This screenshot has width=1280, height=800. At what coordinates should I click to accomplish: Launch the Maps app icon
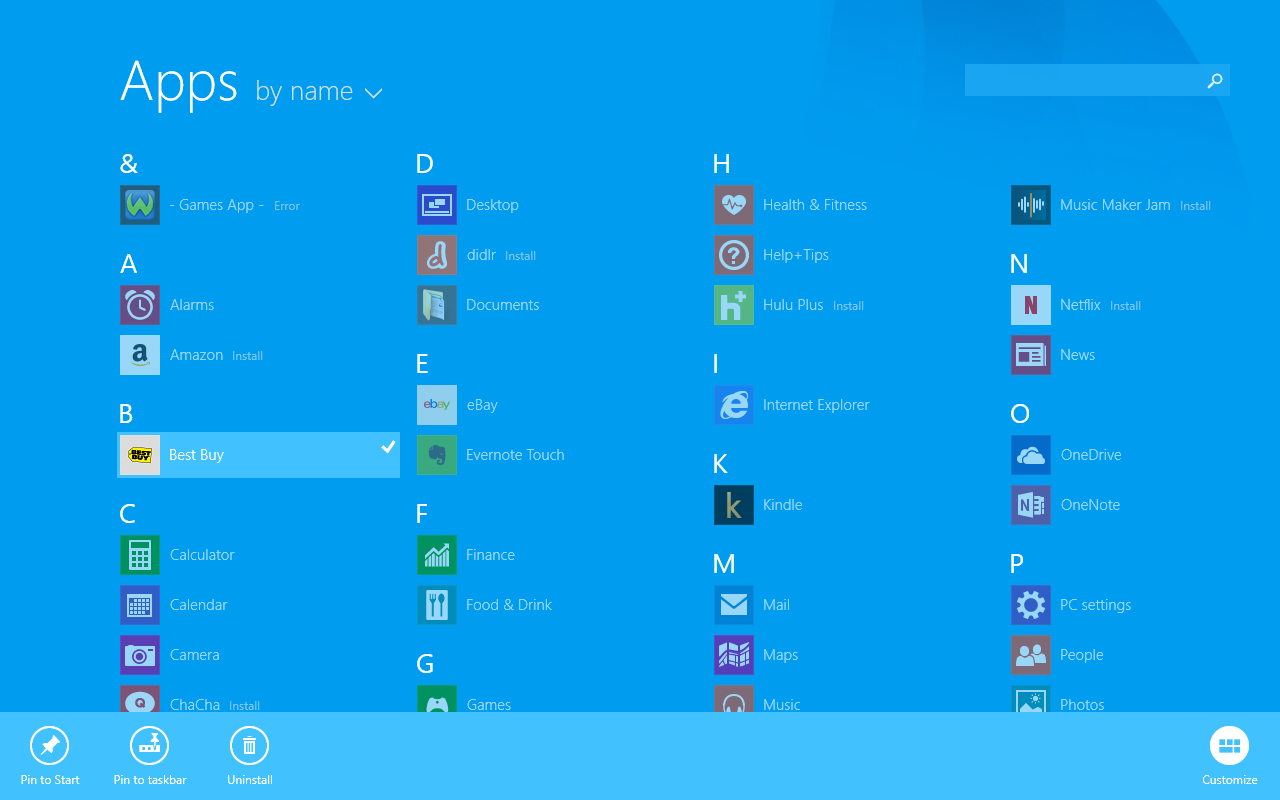tap(734, 655)
